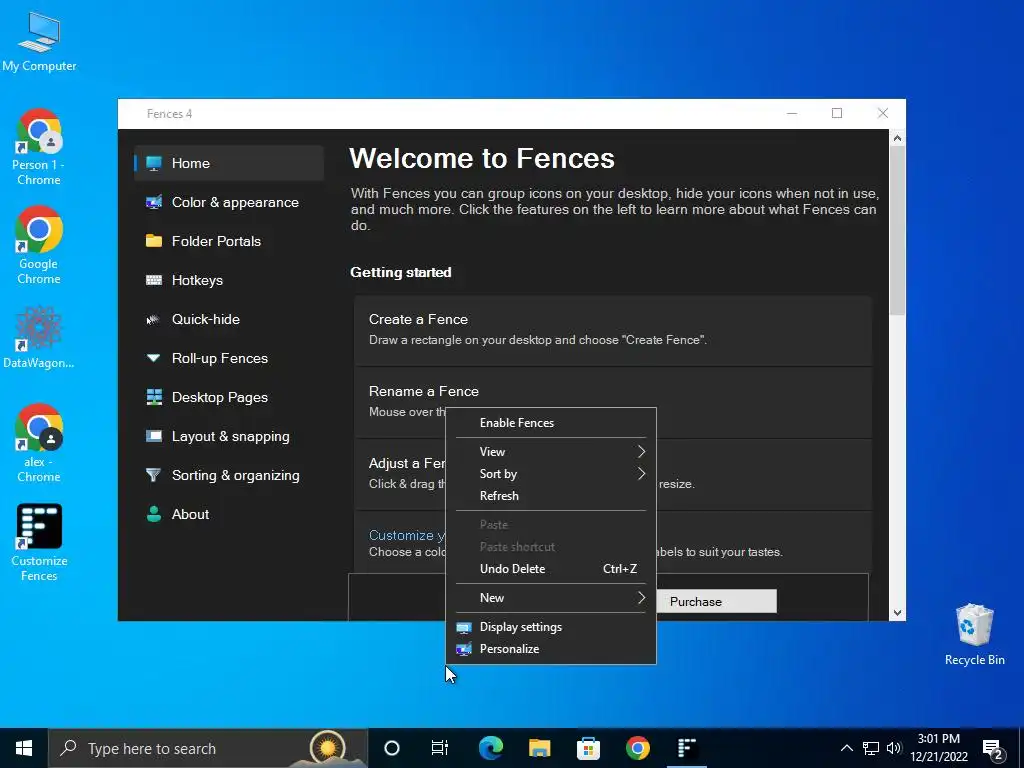Open Microsoft Edge from the taskbar
Viewport: 1024px width, 768px height.
[x=491, y=748]
